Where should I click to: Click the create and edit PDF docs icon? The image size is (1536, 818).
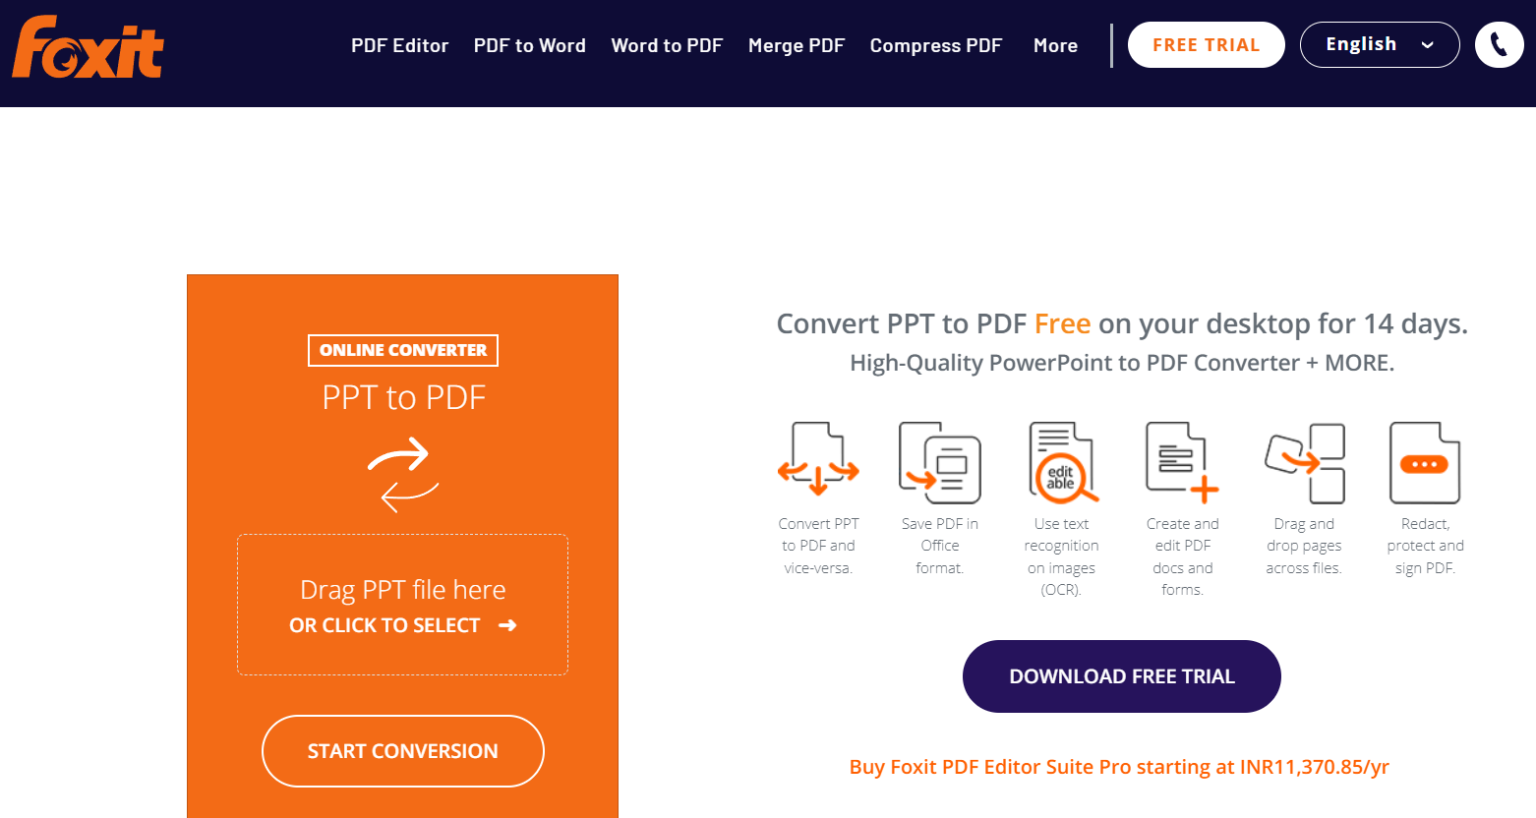1182,461
